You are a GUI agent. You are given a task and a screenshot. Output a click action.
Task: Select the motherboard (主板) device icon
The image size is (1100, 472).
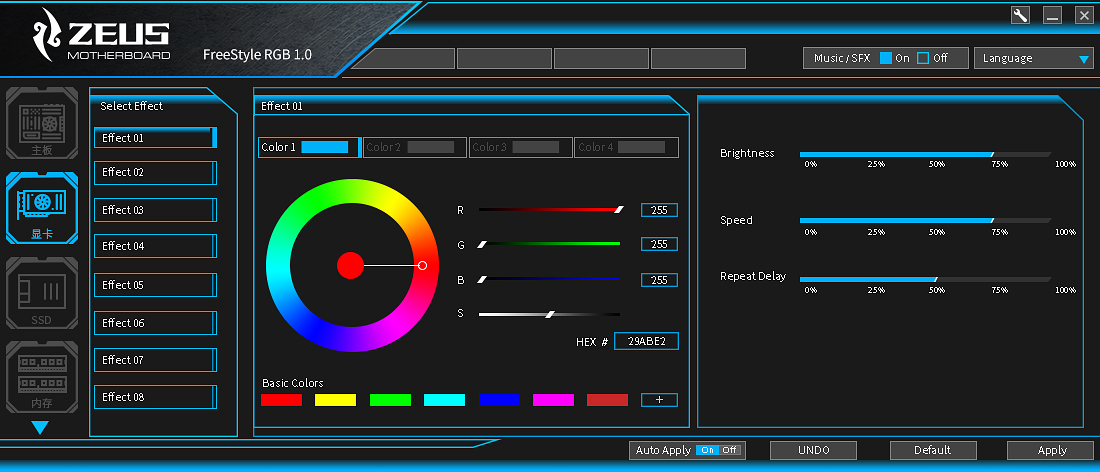click(41, 122)
